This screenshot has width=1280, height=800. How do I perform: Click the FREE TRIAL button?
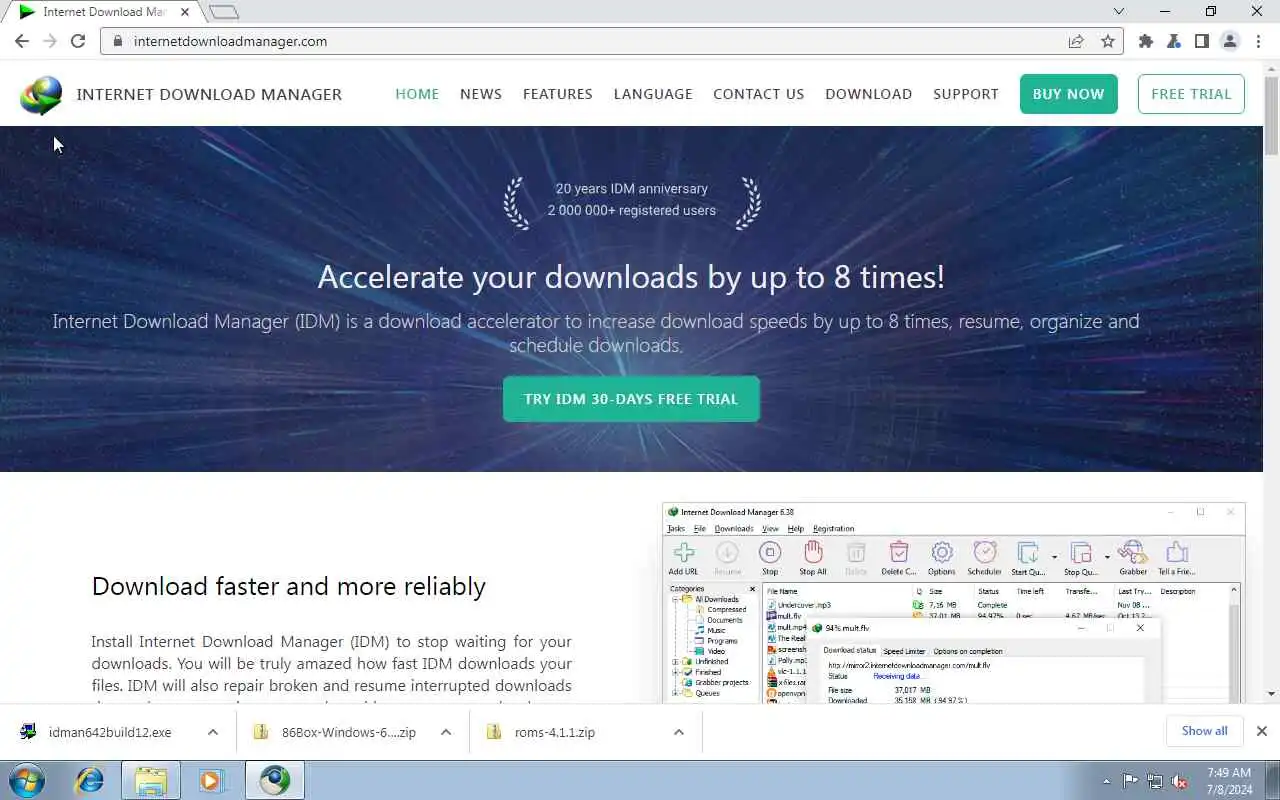(x=1191, y=94)
